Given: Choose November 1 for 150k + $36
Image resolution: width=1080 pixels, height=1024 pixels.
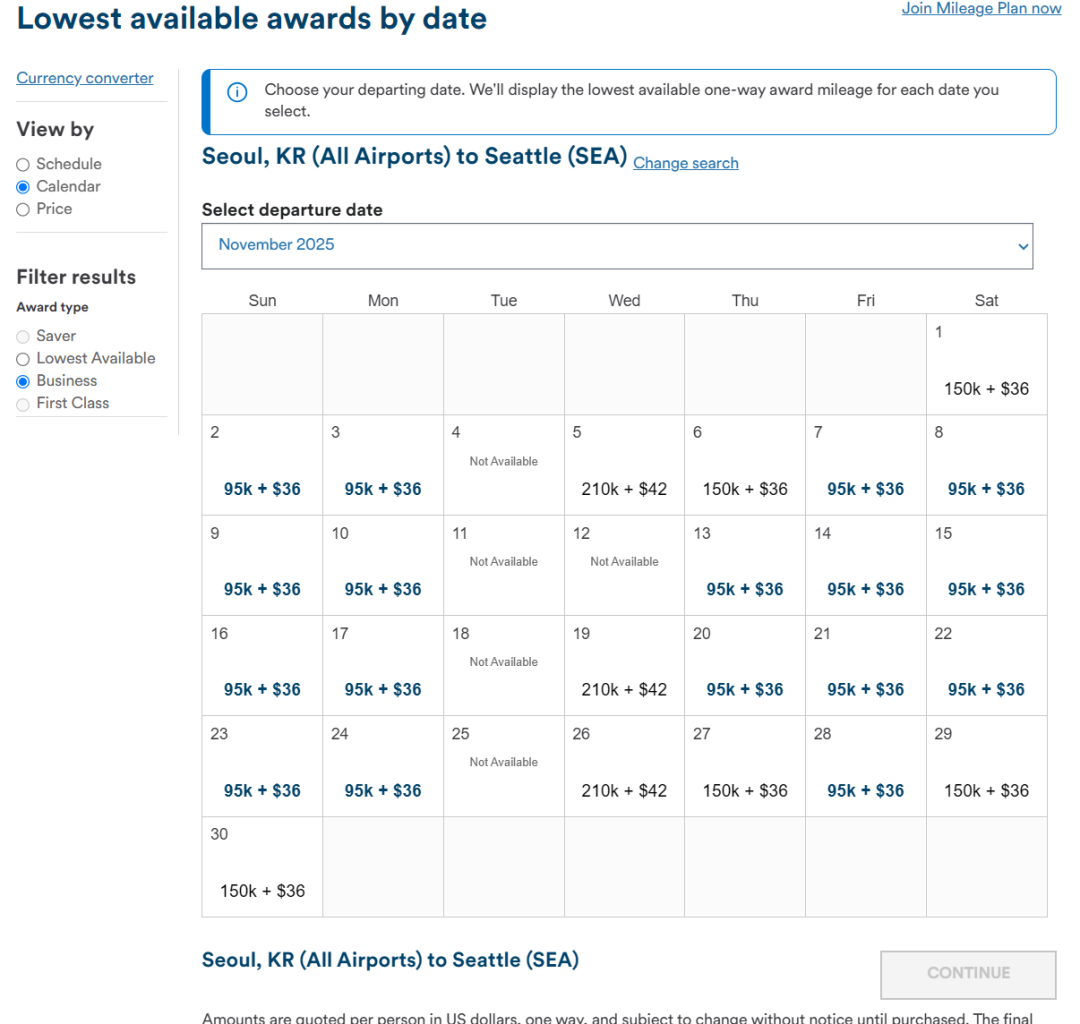Looking at the screenshot, I should click(x=986, y=388).
